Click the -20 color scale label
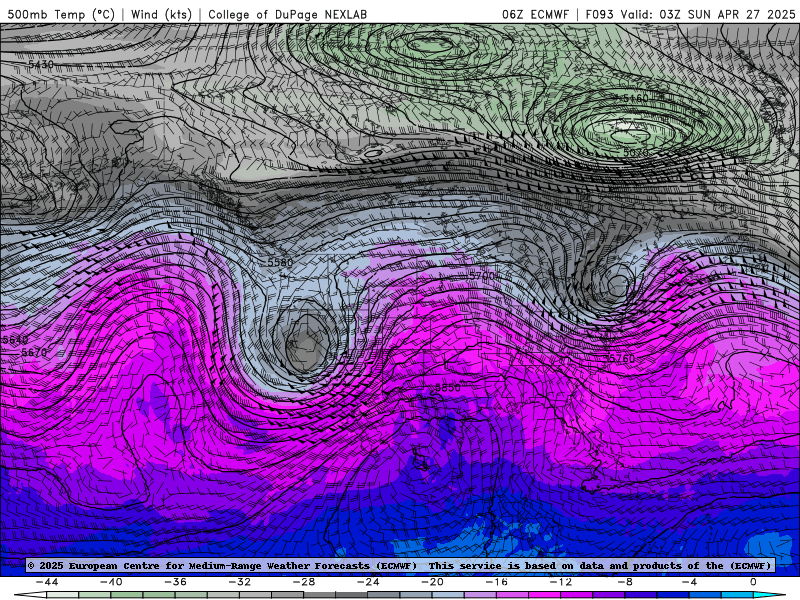The width and height of the screenshot is (800, 600). (432, 582)
